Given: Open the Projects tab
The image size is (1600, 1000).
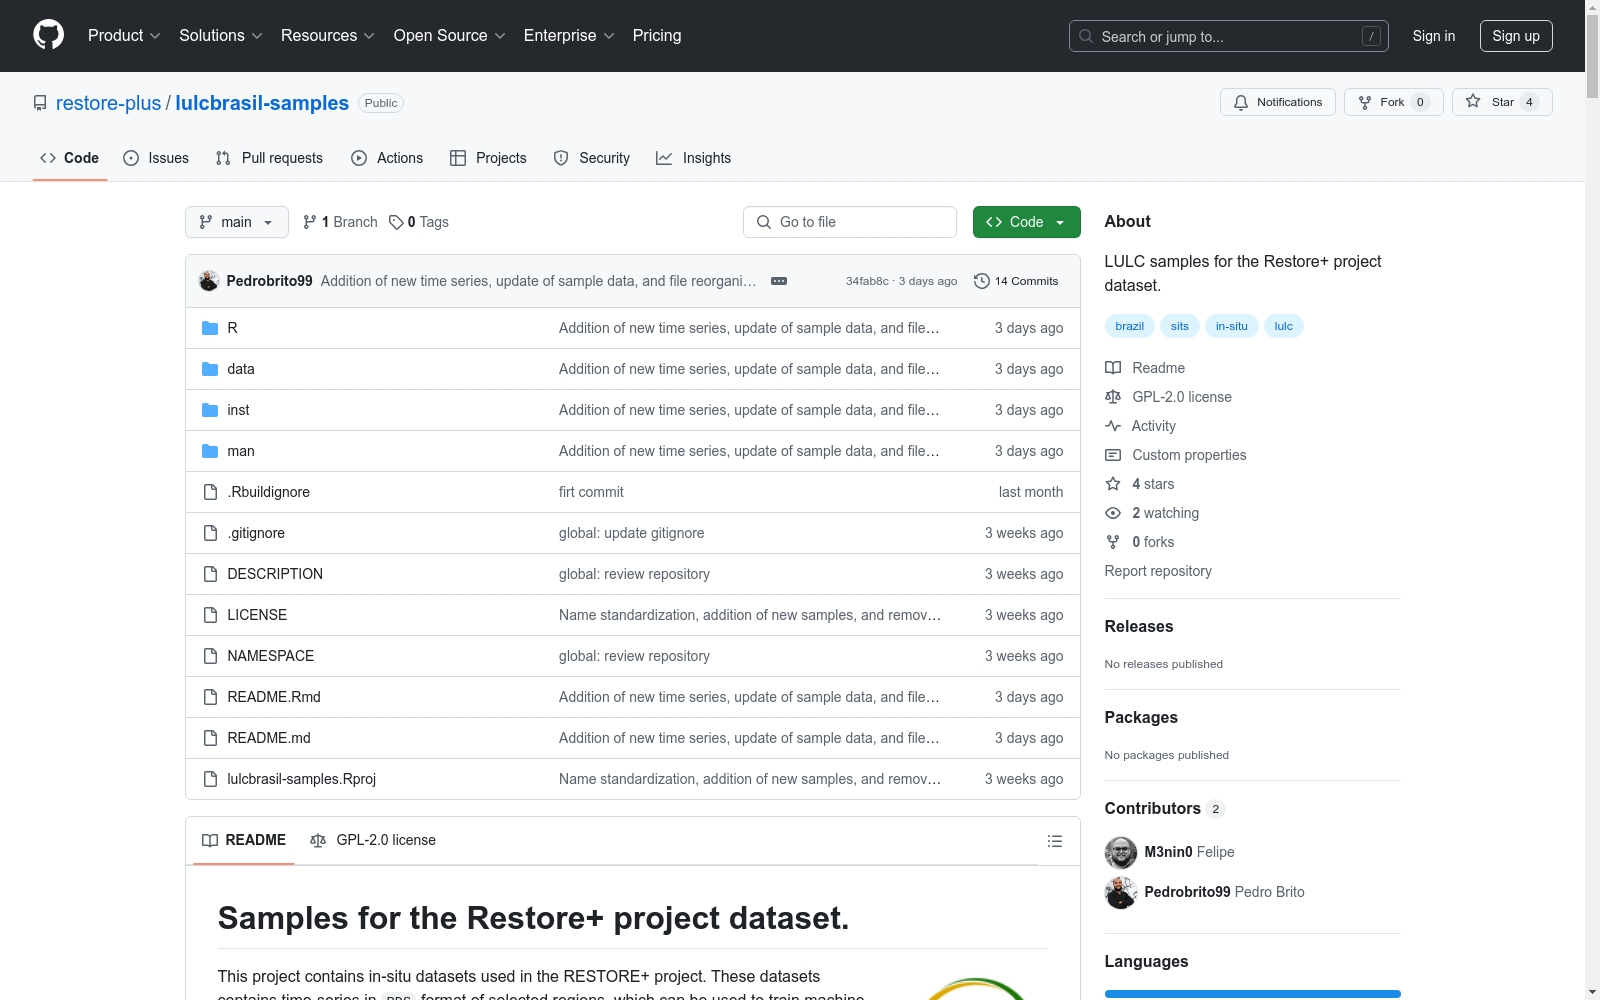Looking at the screenshot, I should point(488,158).
